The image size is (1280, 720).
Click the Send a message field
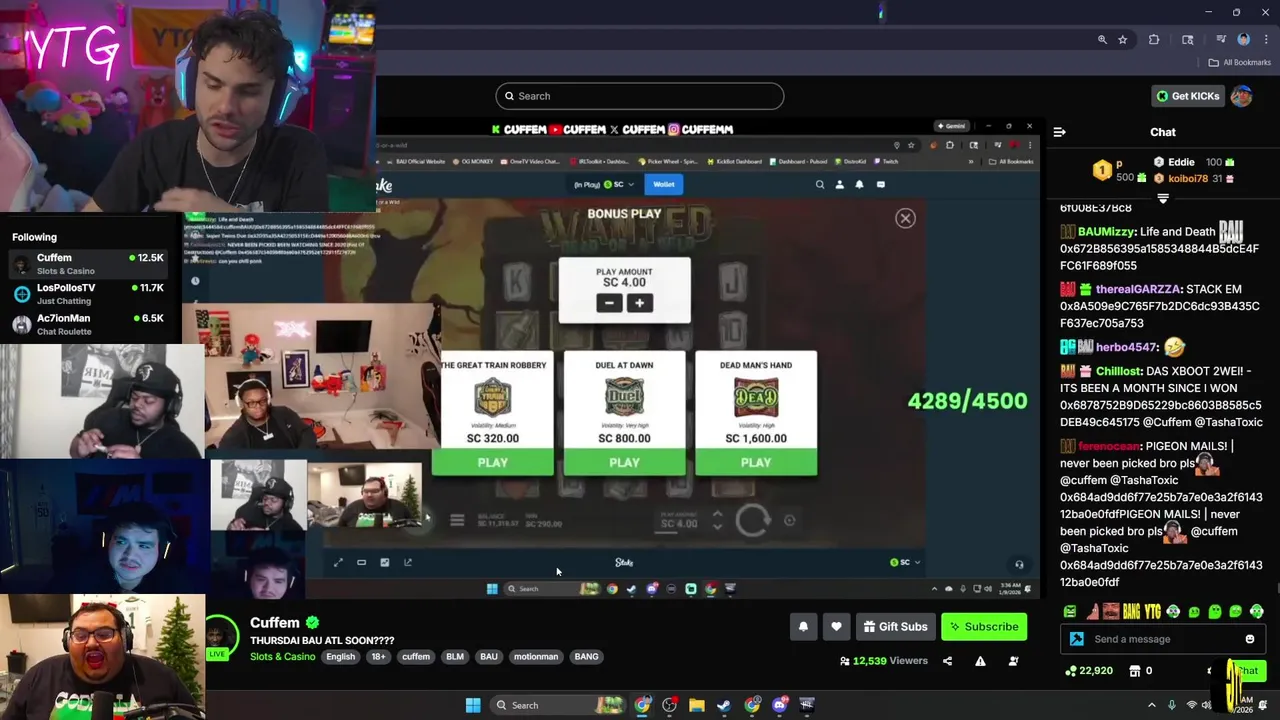tap(1165, 639)
